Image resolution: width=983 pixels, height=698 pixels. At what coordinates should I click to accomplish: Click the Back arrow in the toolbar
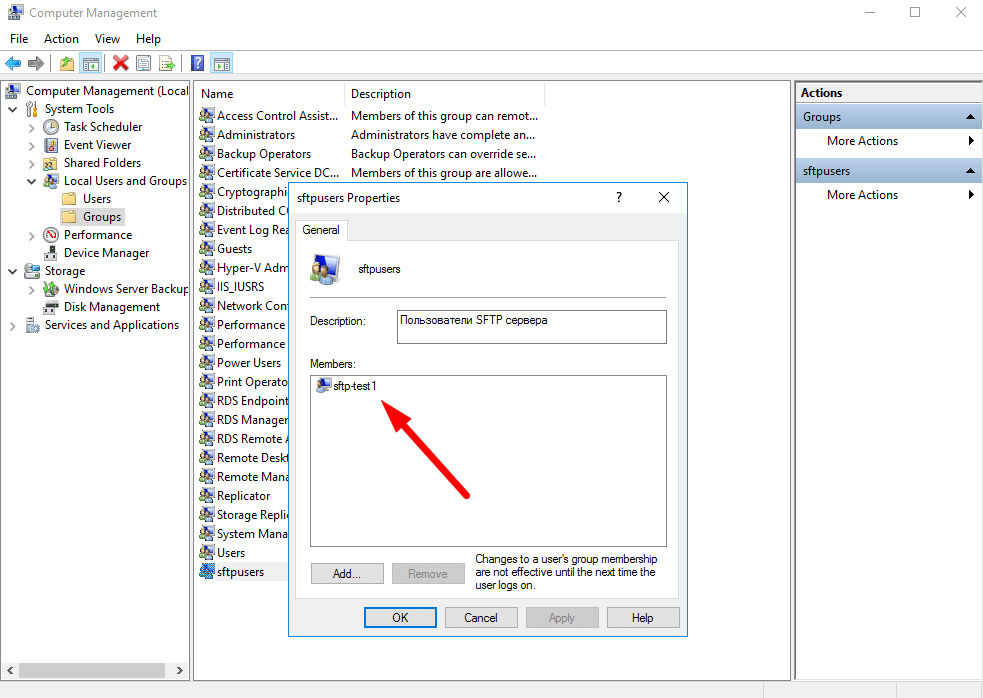[13, 63]
